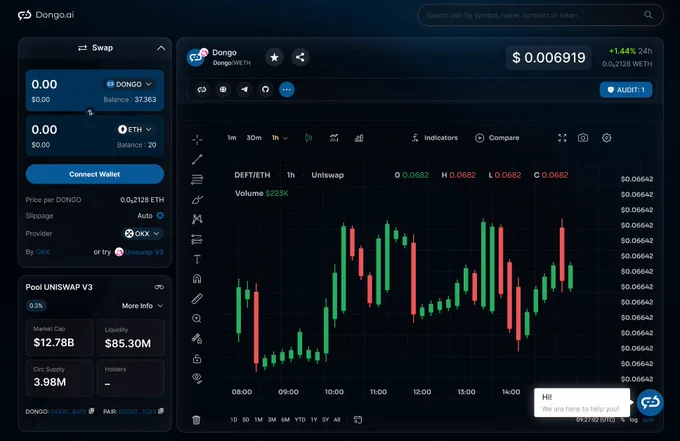Switch to candlestick chart type

pos(308,138)
